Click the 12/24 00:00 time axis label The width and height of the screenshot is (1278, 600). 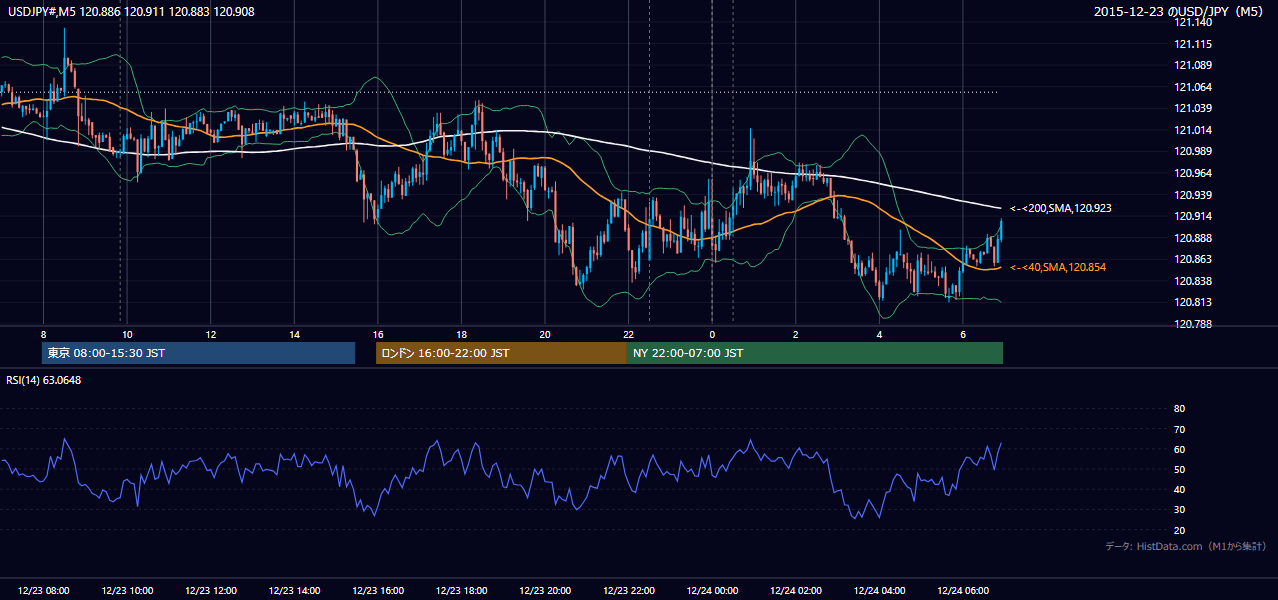(x=712, y=591)
